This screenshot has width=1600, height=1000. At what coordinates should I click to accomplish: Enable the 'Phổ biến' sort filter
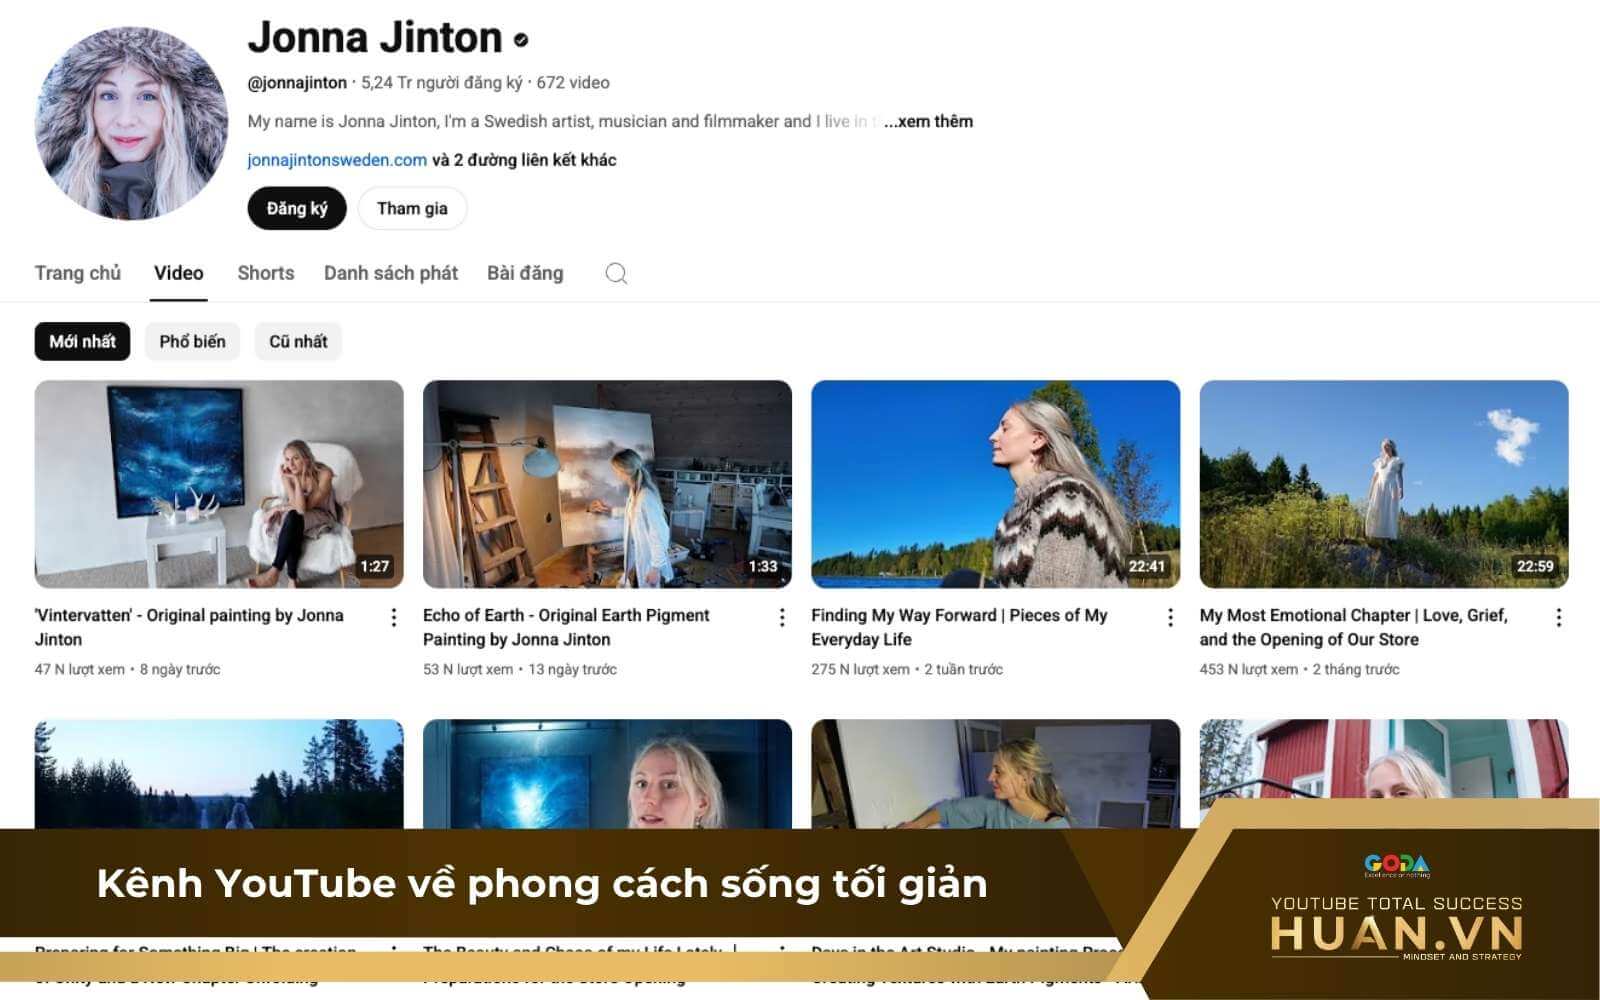click(x=192, y=341)
